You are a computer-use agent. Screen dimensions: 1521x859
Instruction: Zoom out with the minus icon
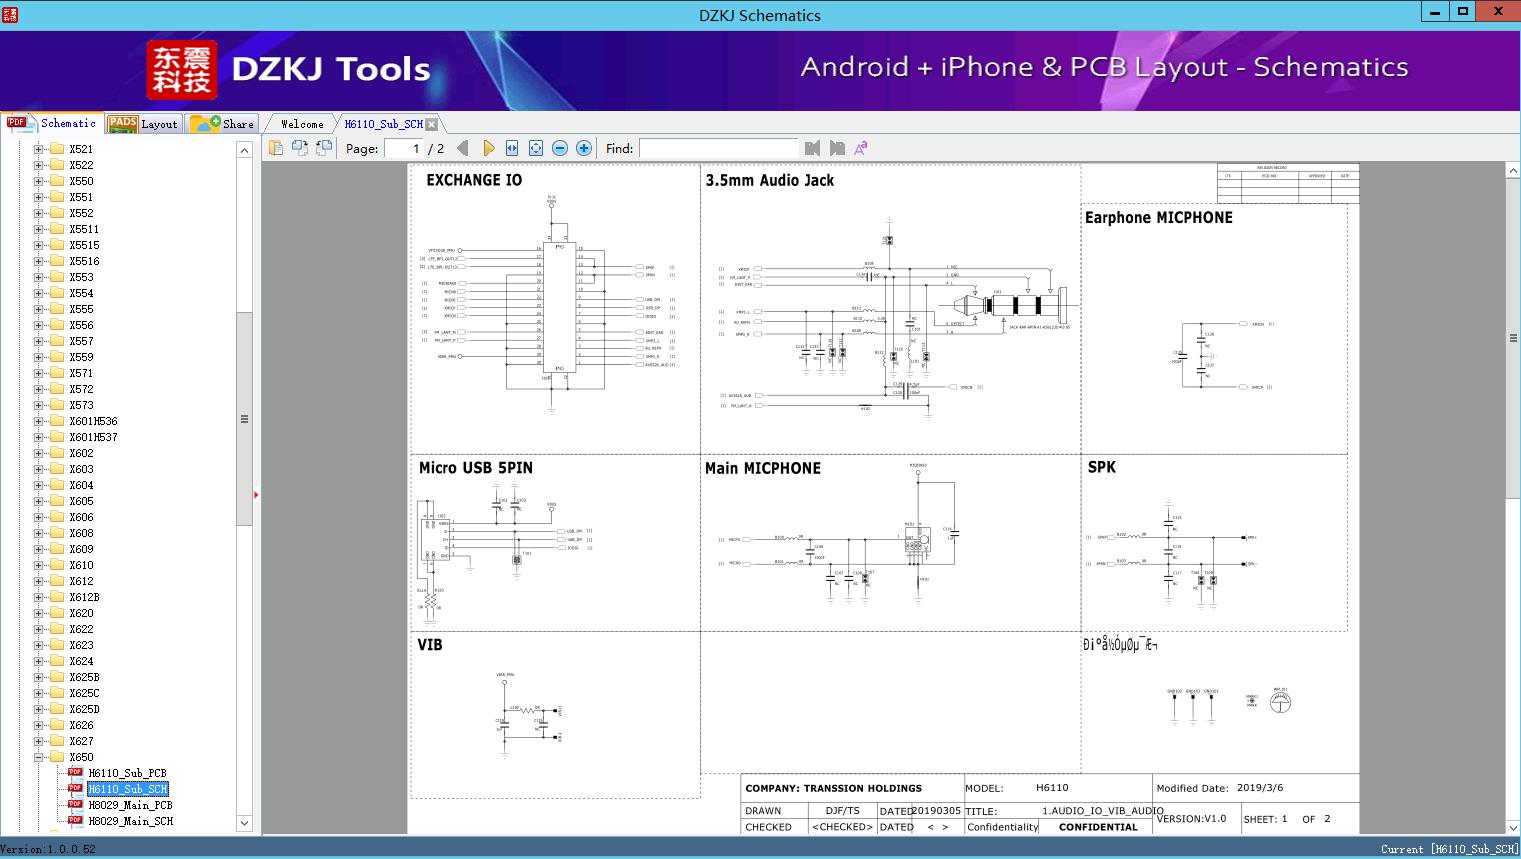(x=560, y=148)
